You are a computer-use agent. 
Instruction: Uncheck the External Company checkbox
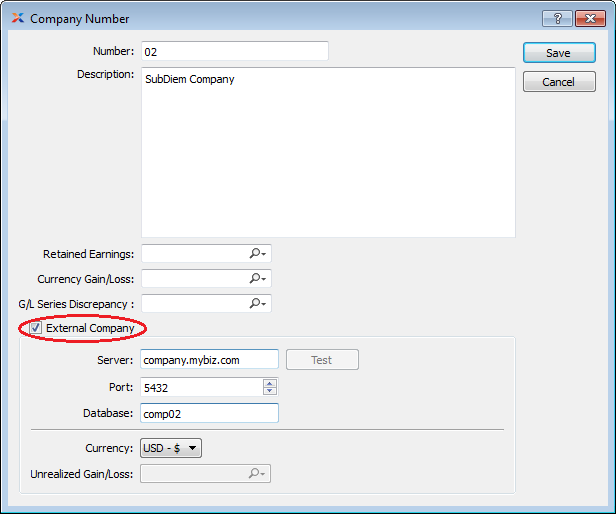(x=36, y=328)
